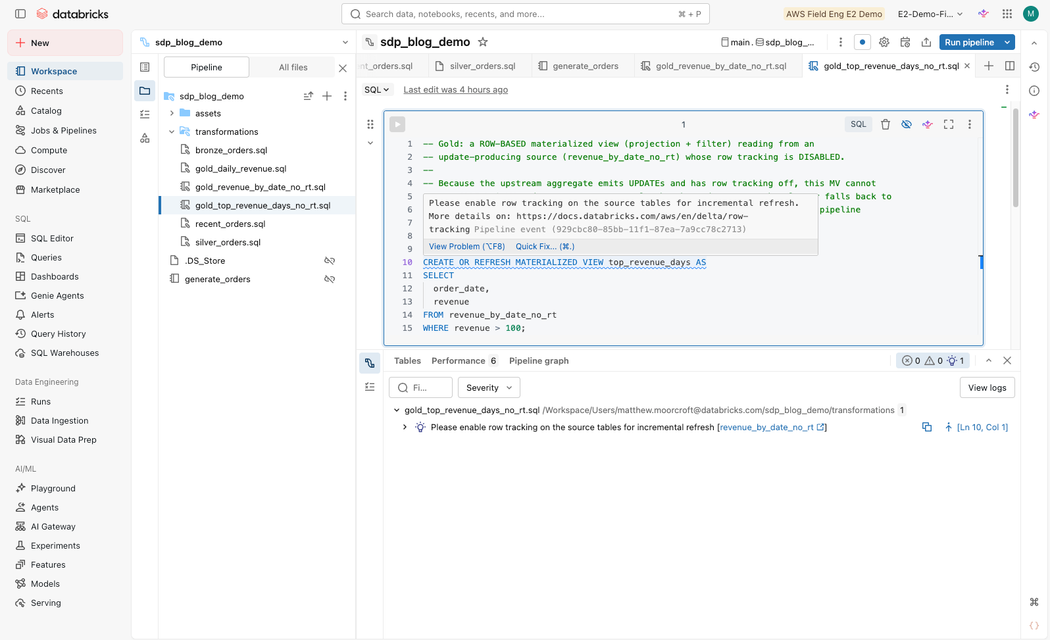Add a new file to sdp_blog_demo
The height and width of the screenshot is (640, 1050).
pos(327,96)
